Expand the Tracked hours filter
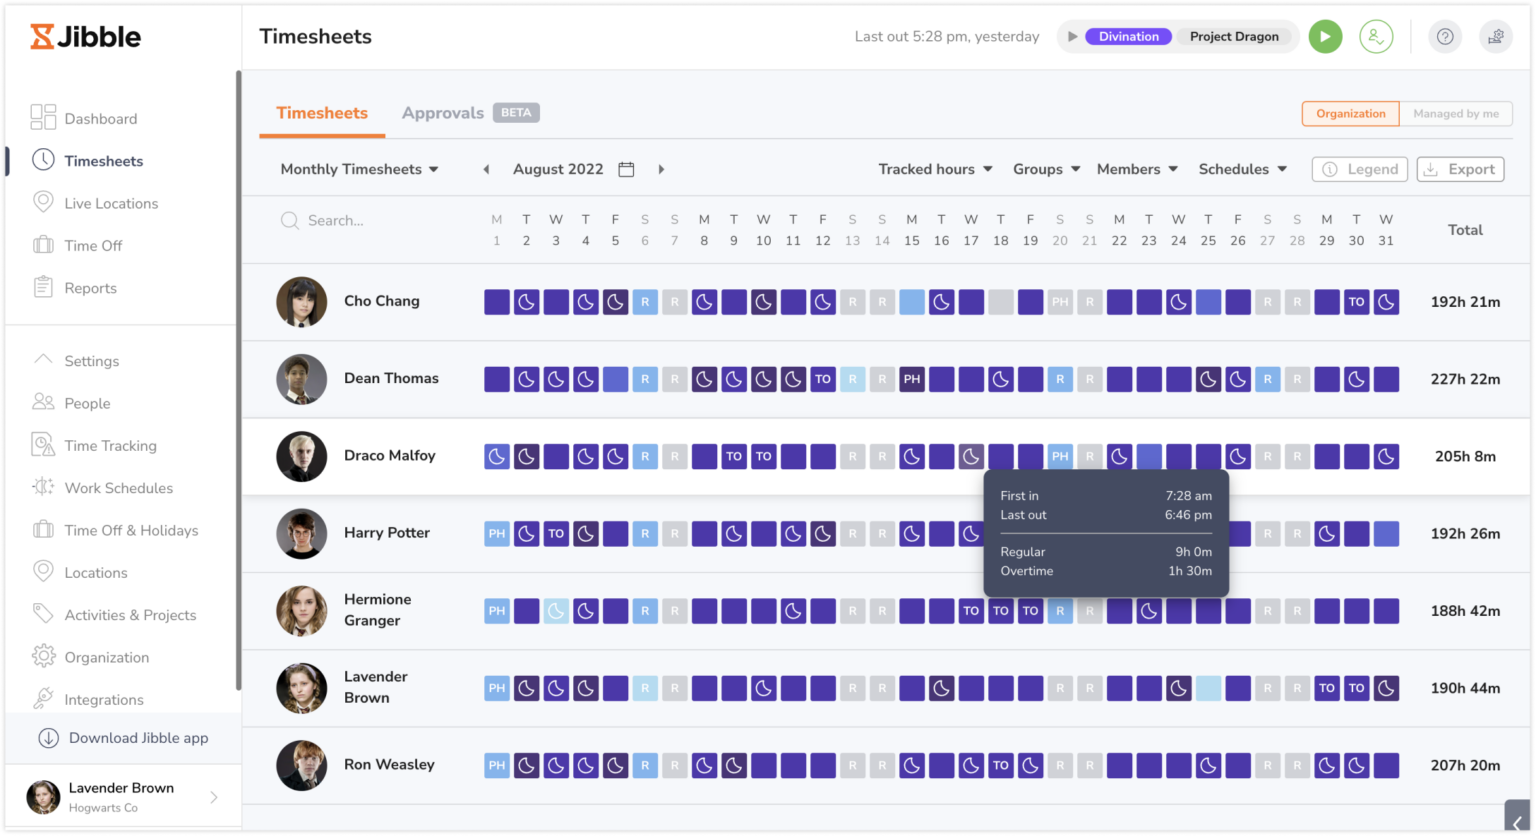Image resolution: width=1536 pixels, height=836 pixels. (933, 169)
